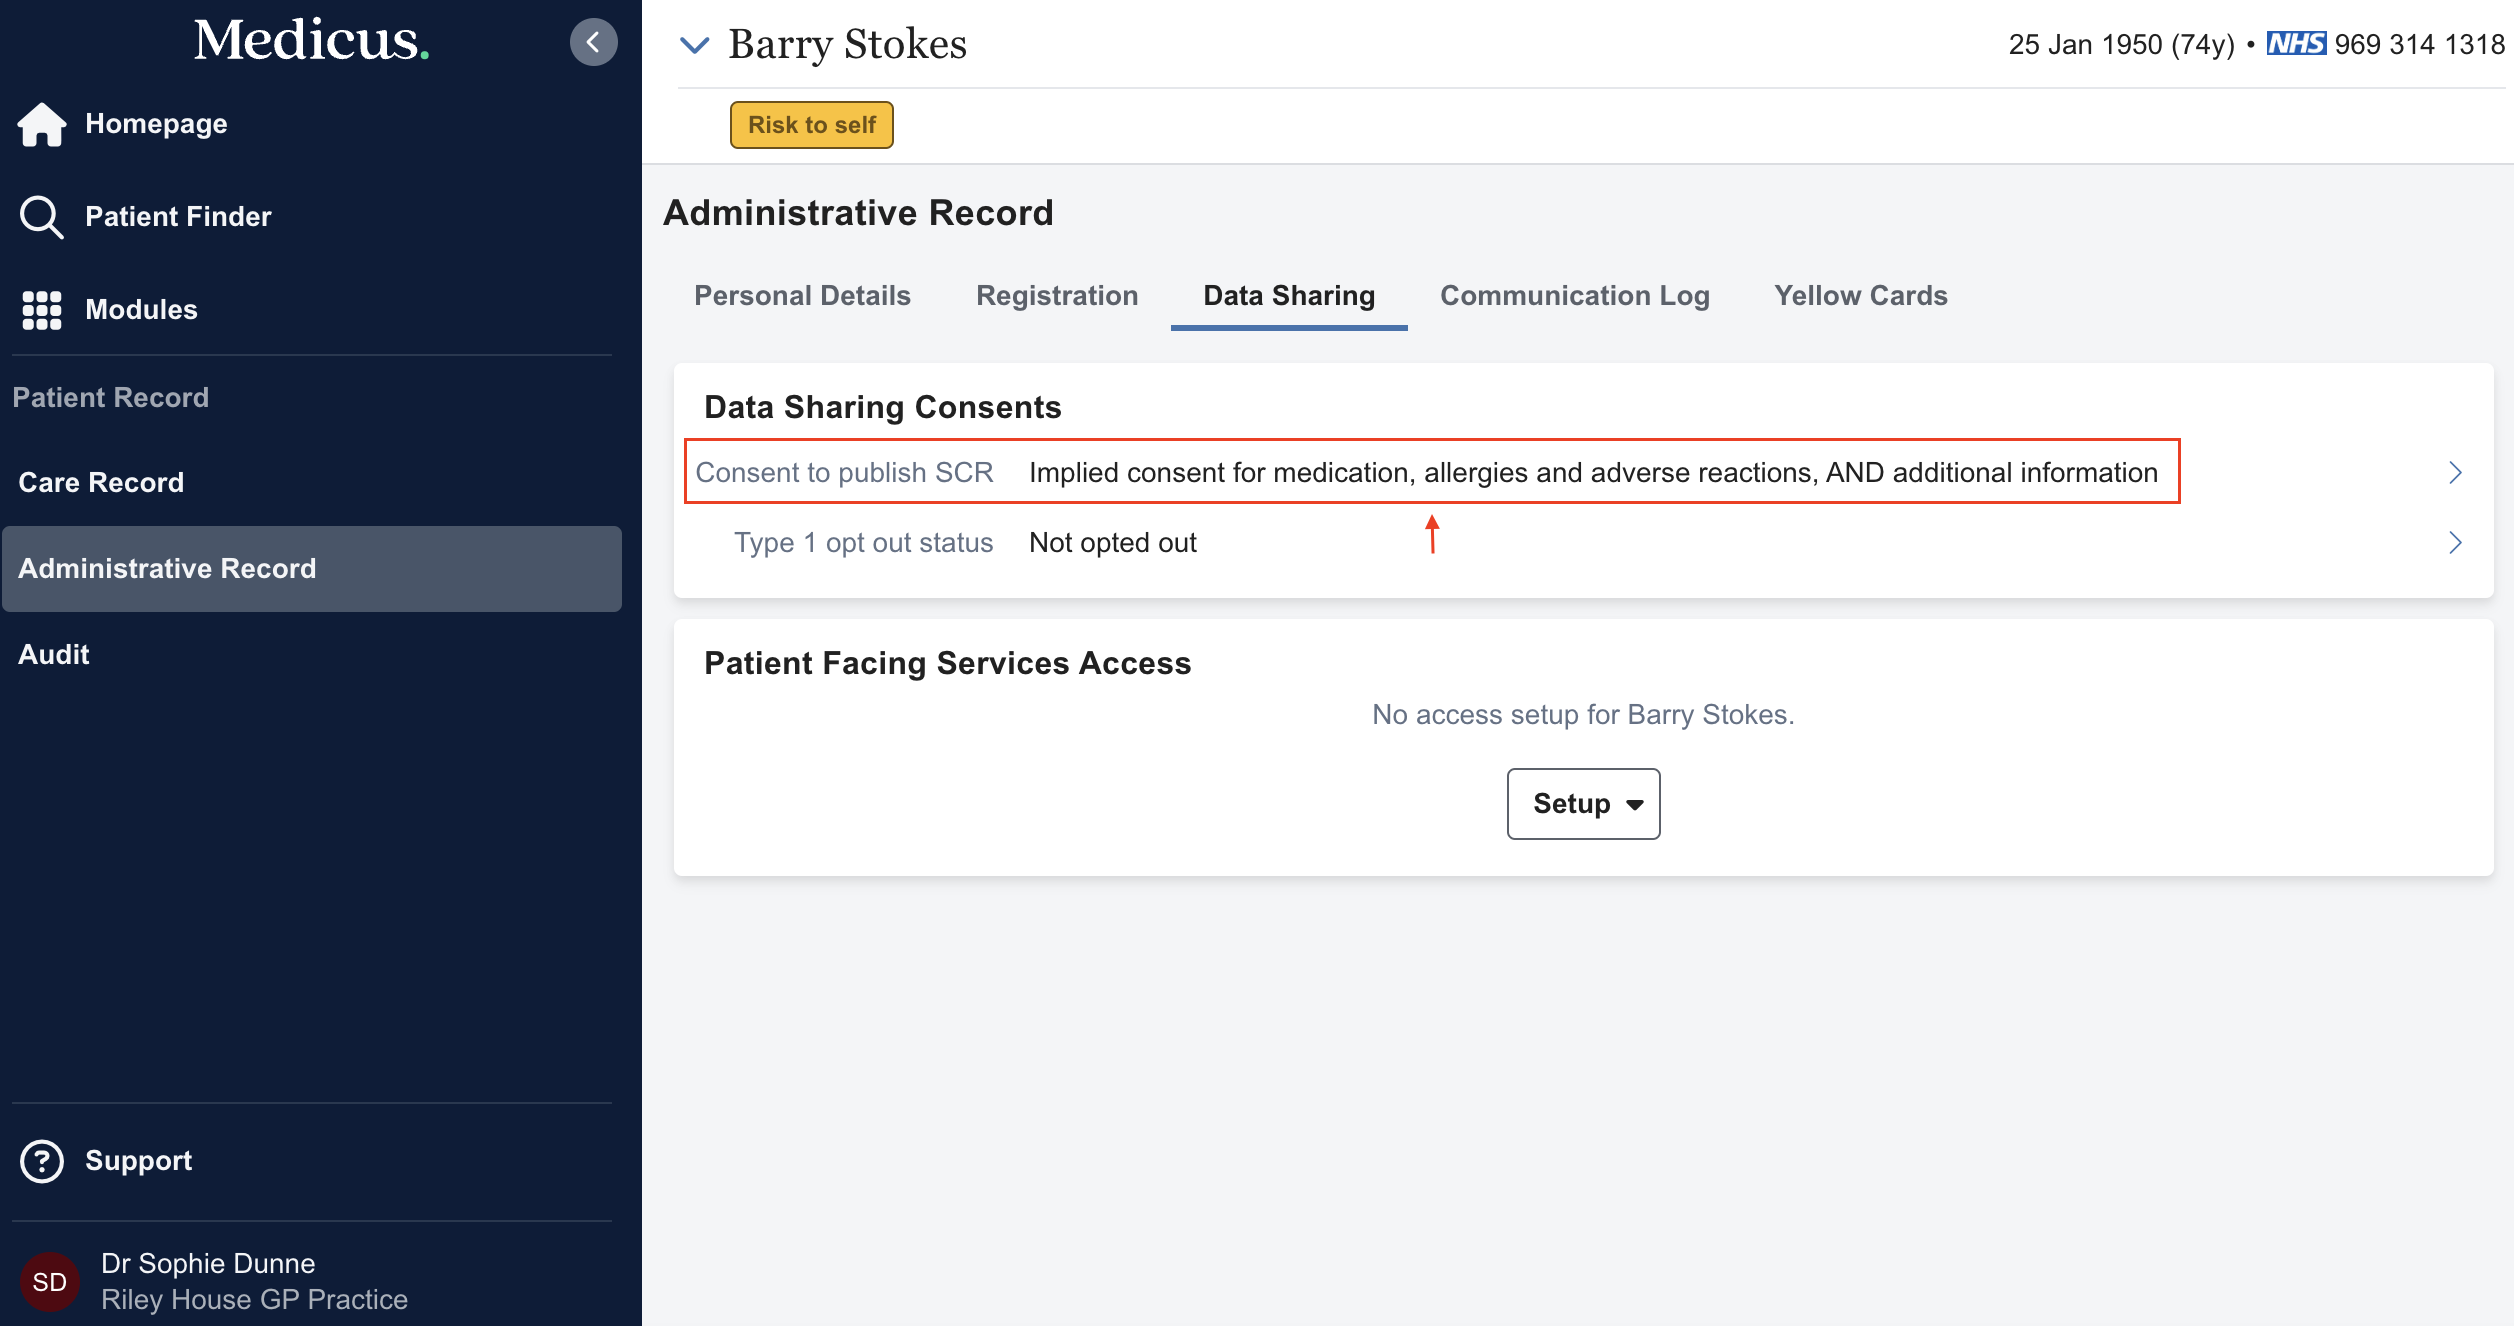Select the Yellow Cards tab

pyautogui.click(x=1860, y=296)
